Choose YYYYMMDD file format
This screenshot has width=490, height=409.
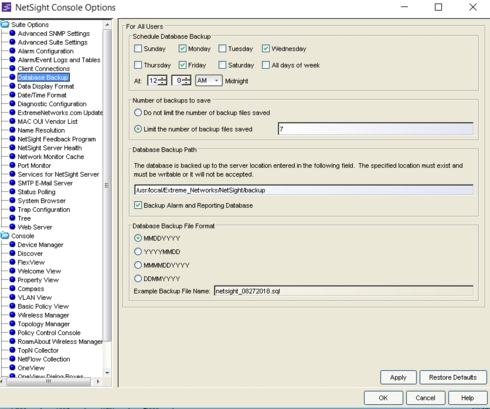pyautogui.click(x=138, y=251)
